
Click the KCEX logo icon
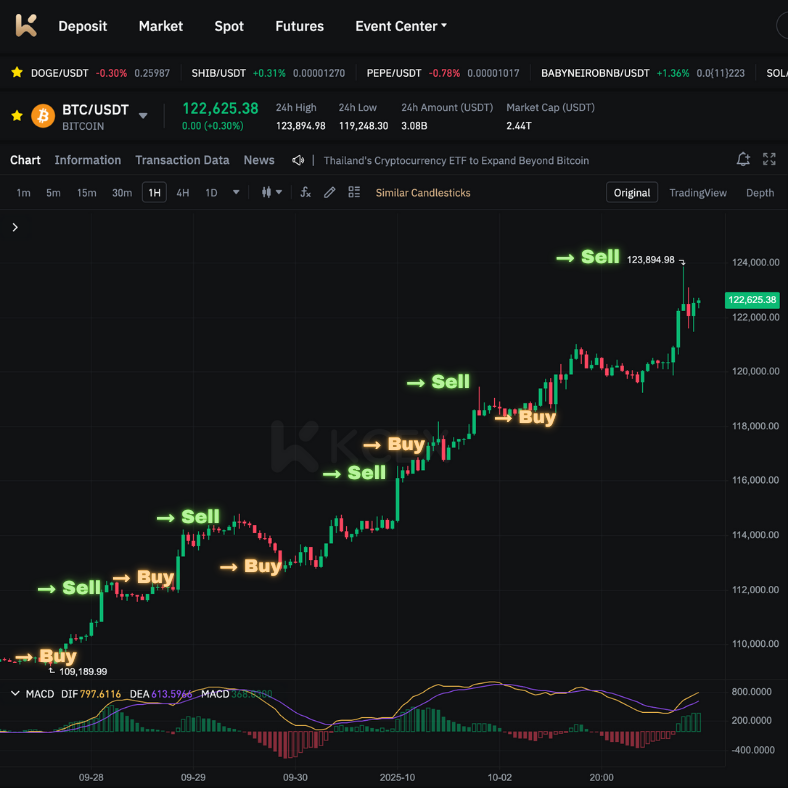tap(26, 26)
